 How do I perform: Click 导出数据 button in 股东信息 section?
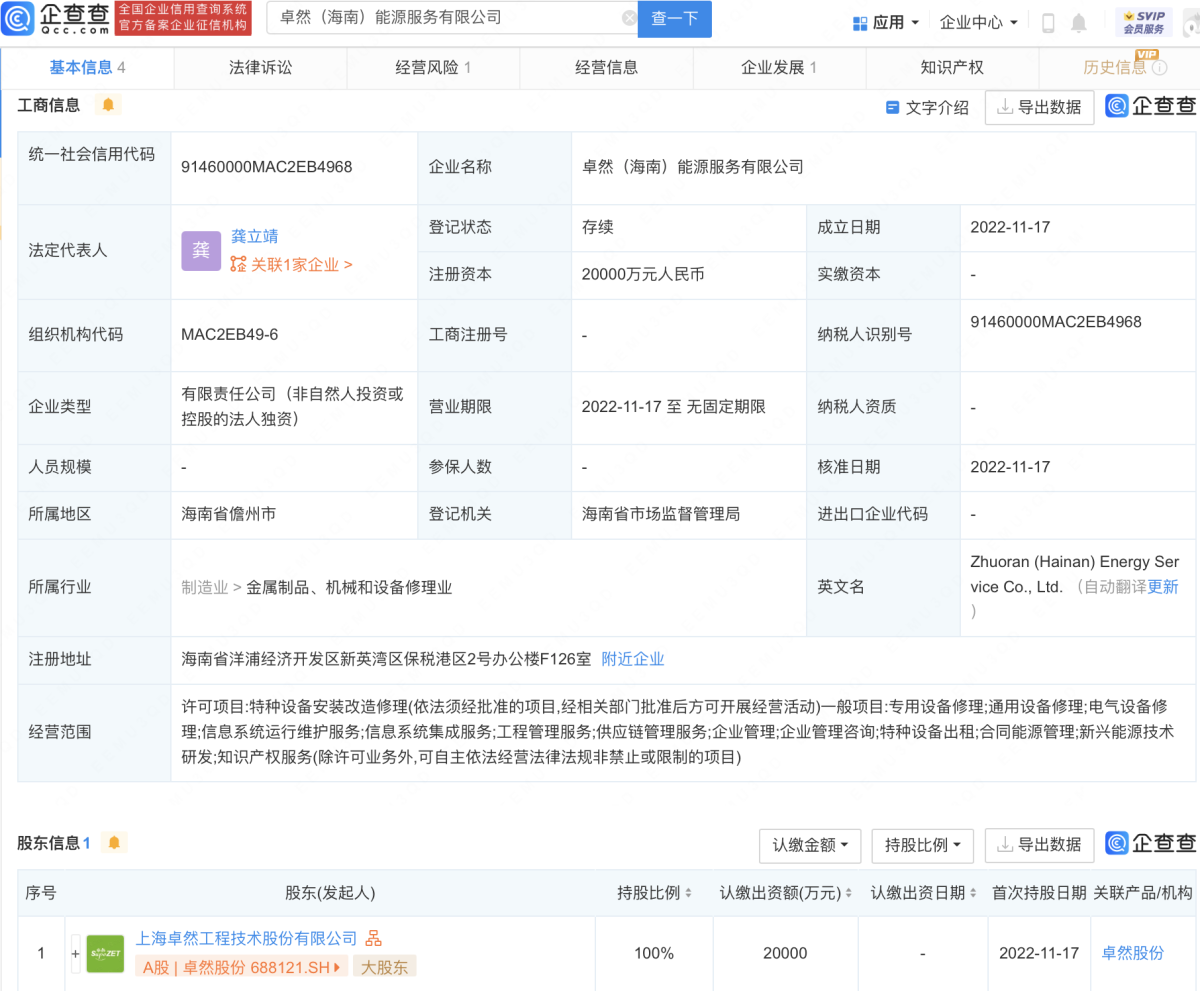[x=1040, y=845]
